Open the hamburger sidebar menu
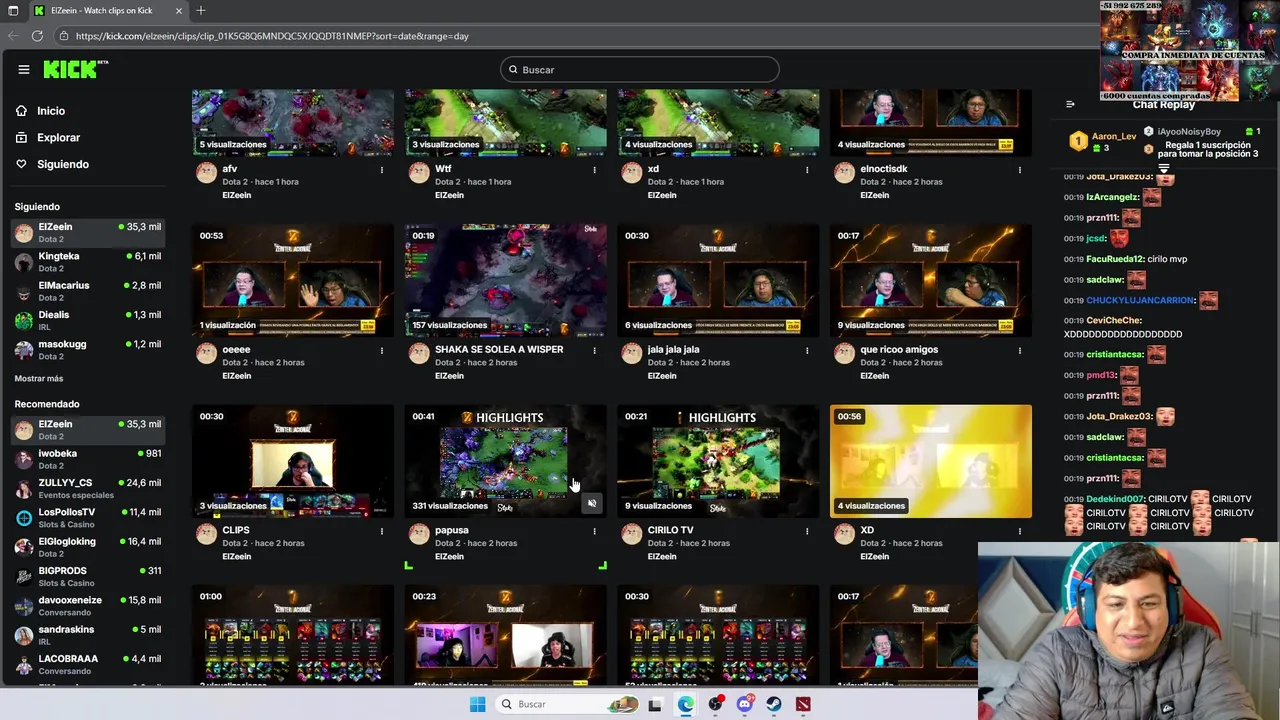 (x=24, y=69)
